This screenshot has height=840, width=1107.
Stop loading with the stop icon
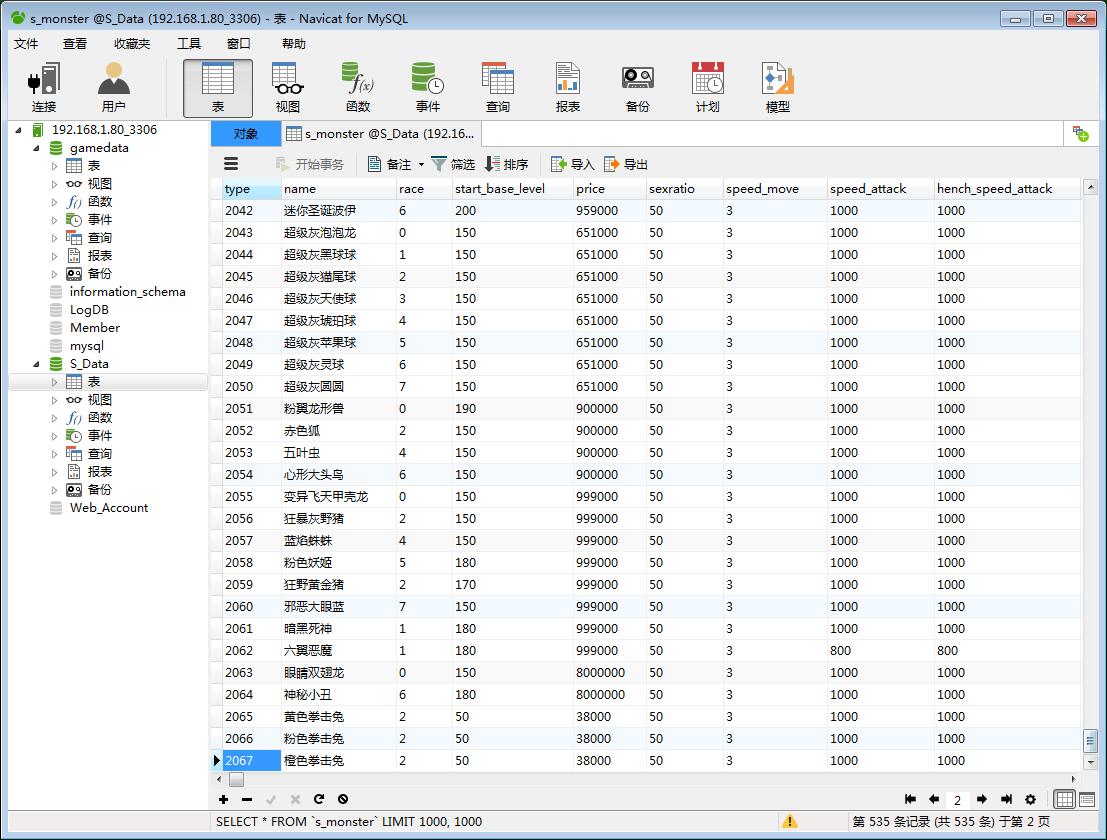(x=342, y=799)
